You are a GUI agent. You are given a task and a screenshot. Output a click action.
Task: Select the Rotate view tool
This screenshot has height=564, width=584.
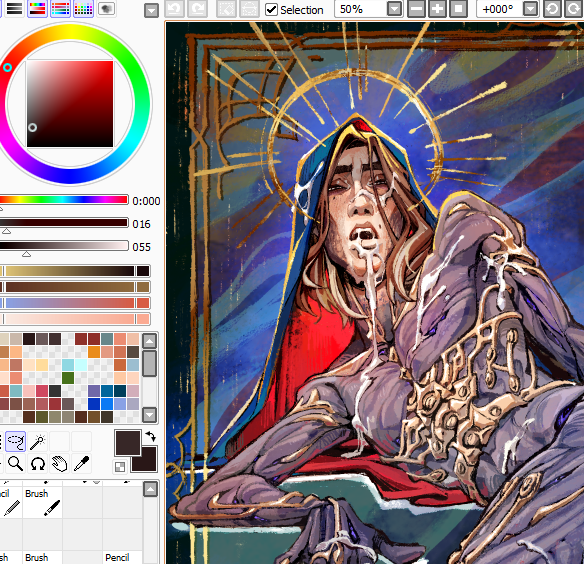click(37, 464)
